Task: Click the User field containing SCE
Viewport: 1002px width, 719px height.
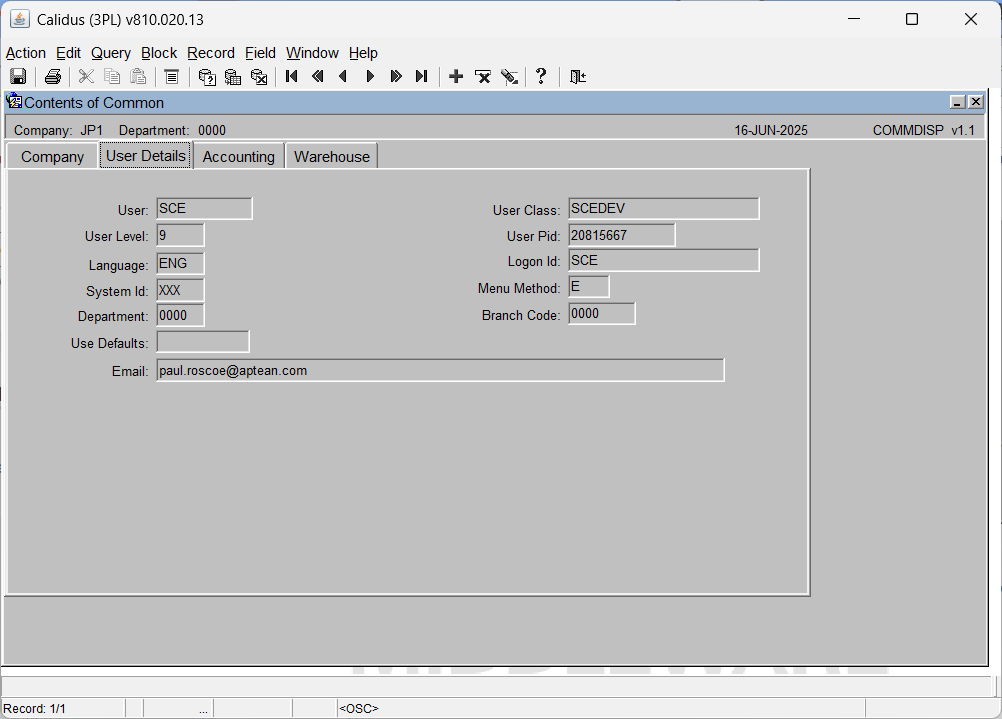Action: [204, 209]
